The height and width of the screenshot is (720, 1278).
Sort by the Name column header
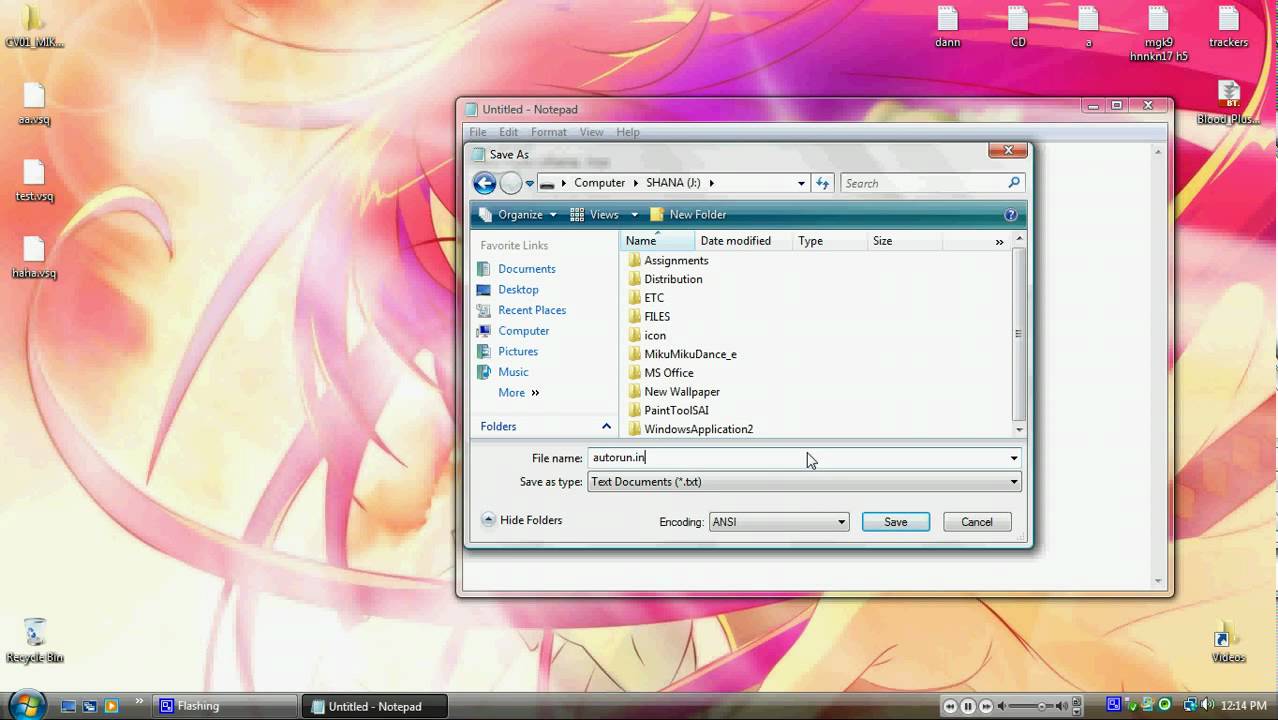pyautogui.click(x=656, y=241)
